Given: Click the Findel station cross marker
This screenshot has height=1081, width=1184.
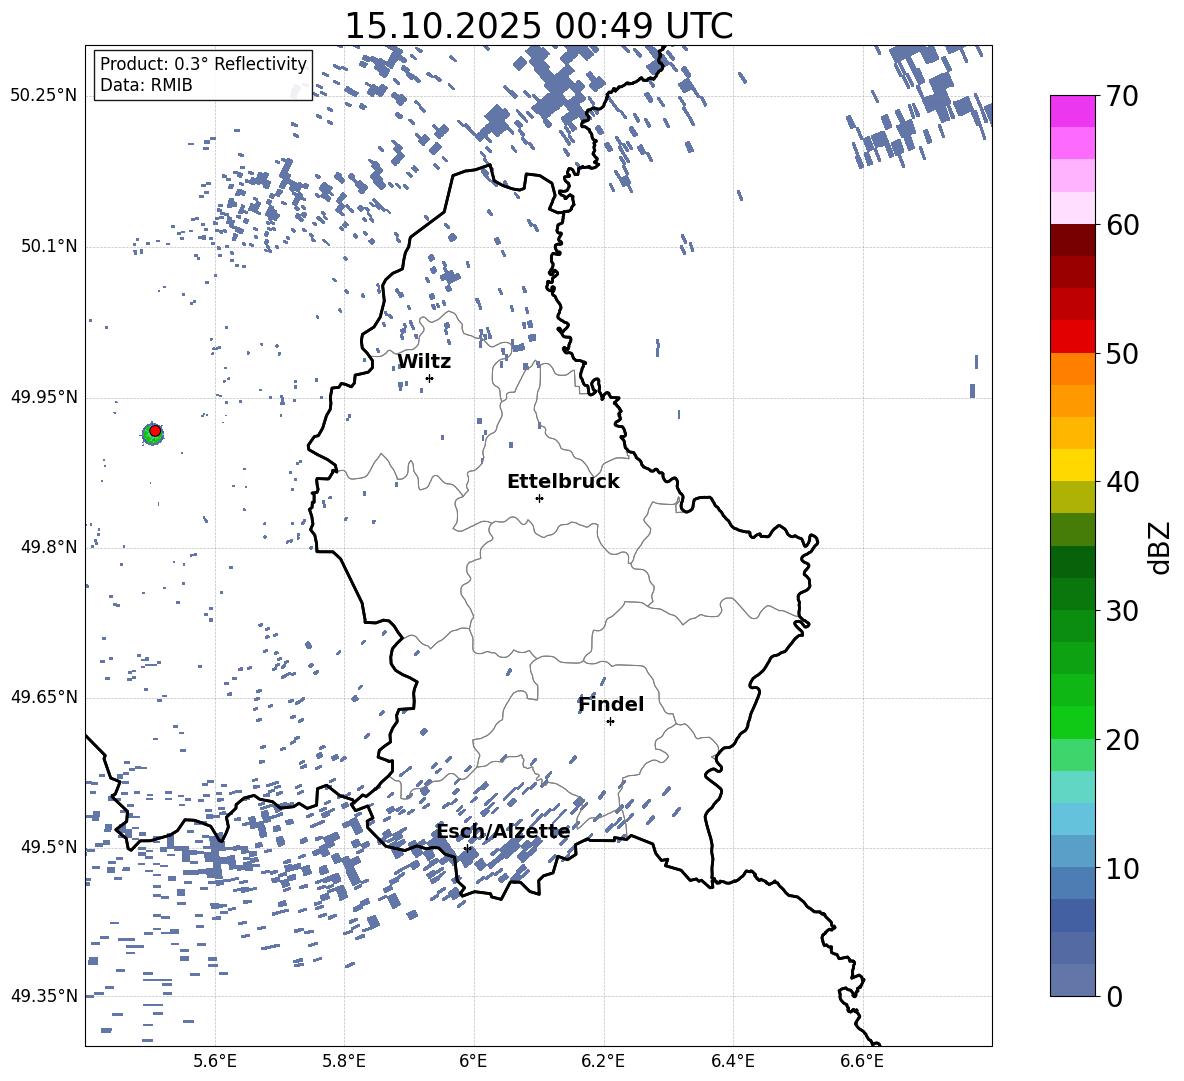Looking at the screenshot, I should 610,722.
